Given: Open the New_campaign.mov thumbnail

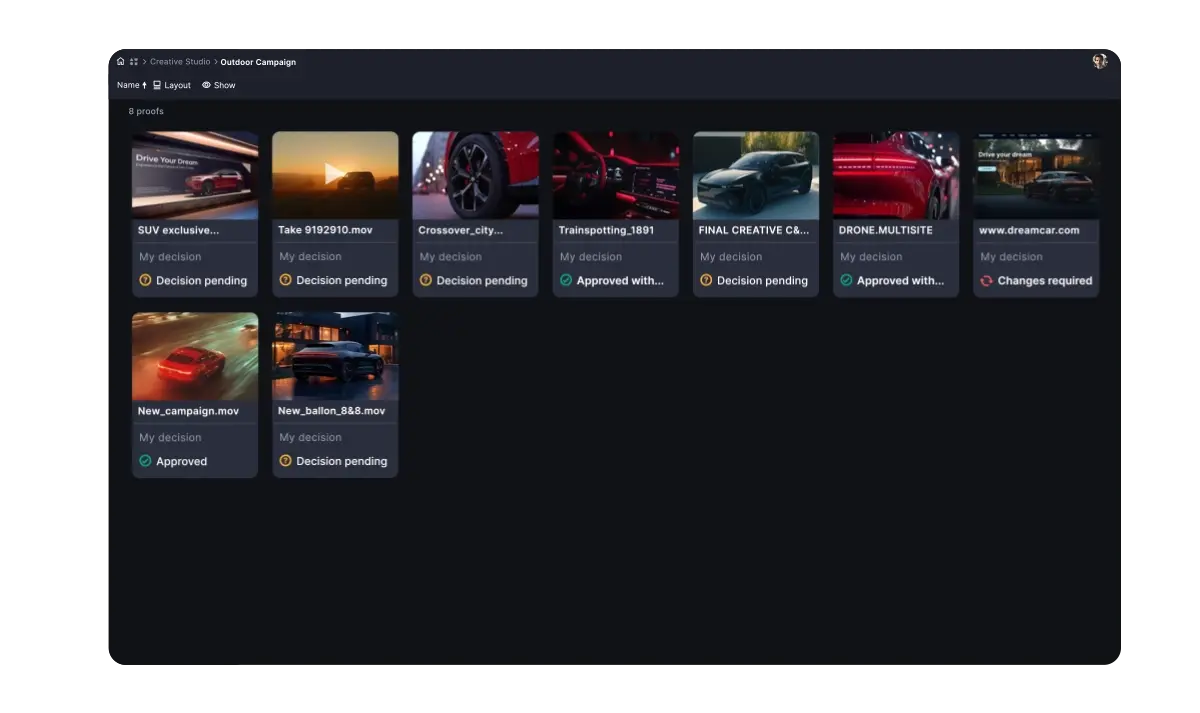Looking at the screenshot, I should pyautogui.click(x=195, y=356).
